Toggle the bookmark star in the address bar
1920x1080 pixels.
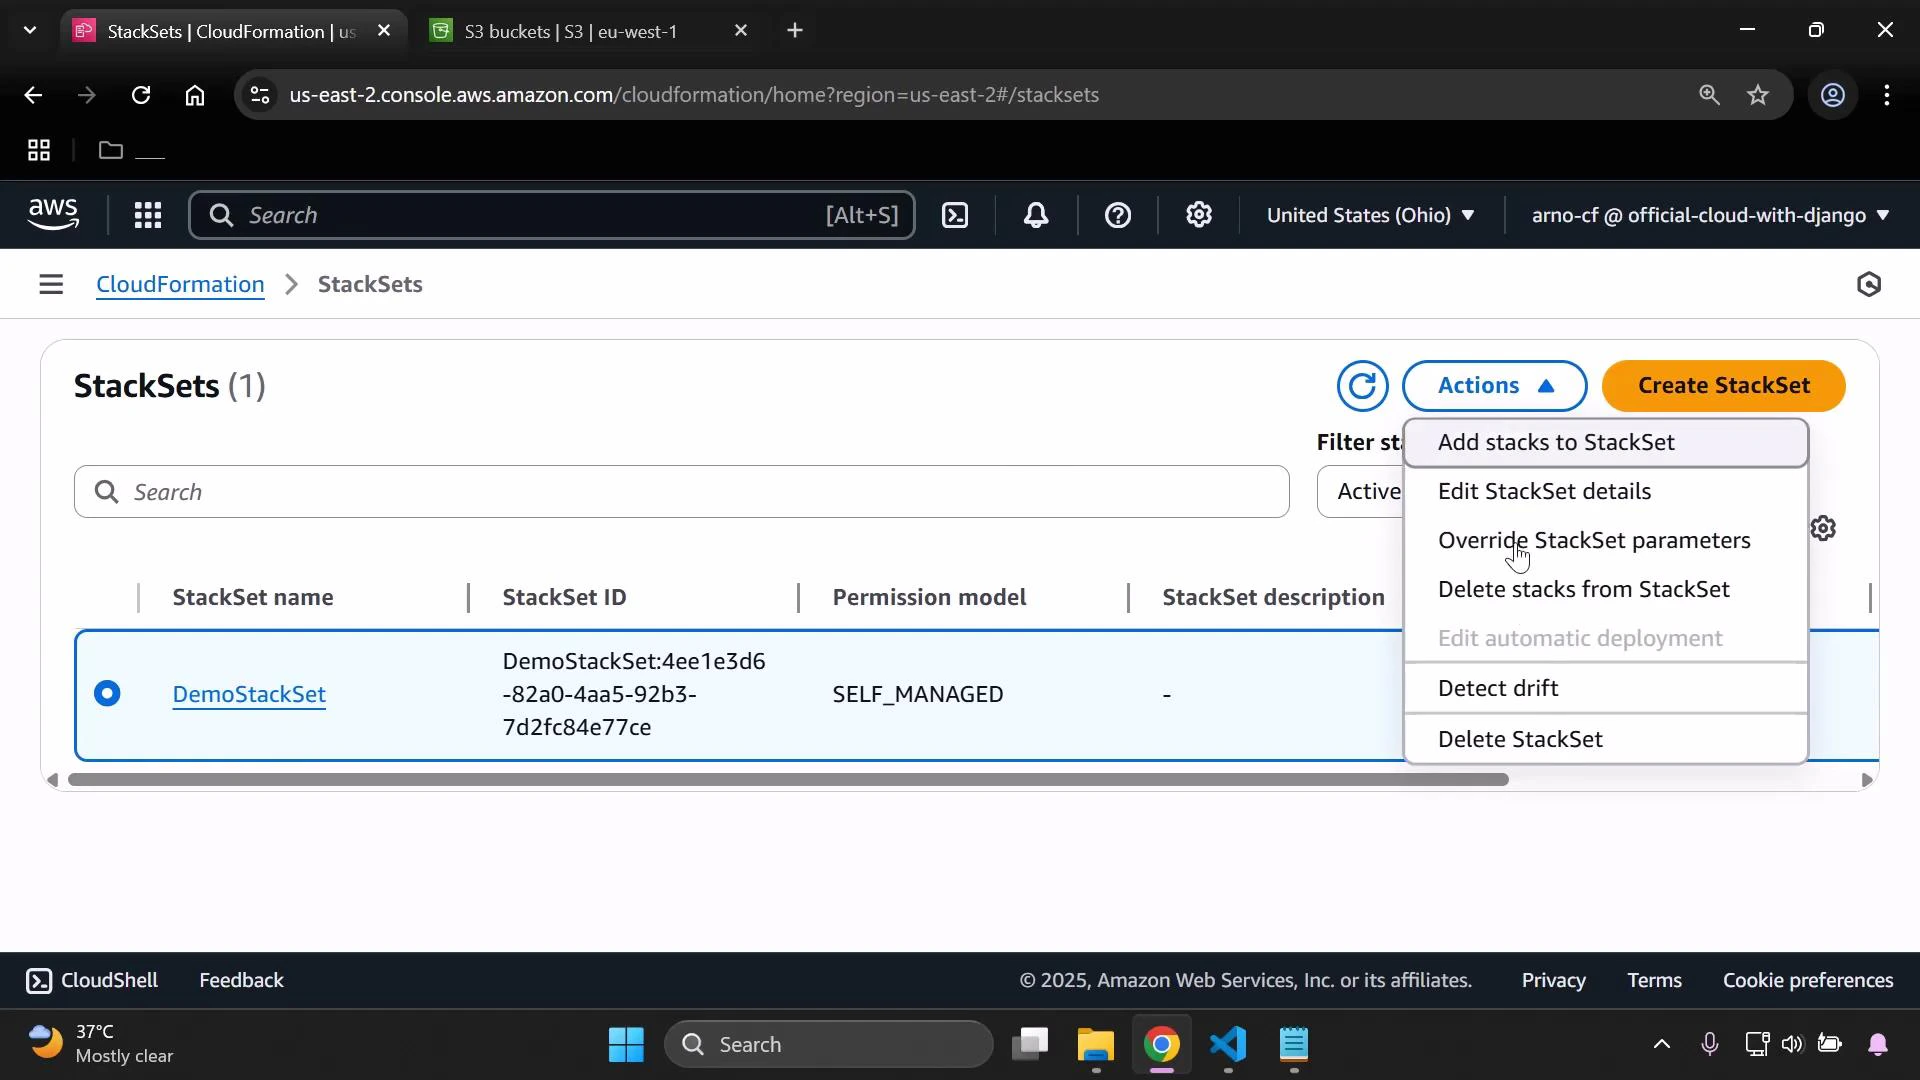point(1758,95)
